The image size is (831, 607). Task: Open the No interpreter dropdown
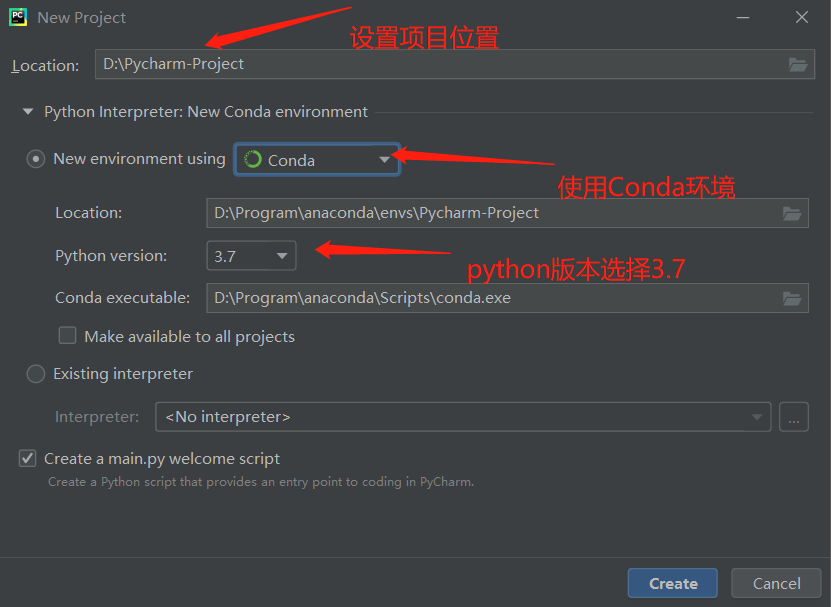coord(463,417)
